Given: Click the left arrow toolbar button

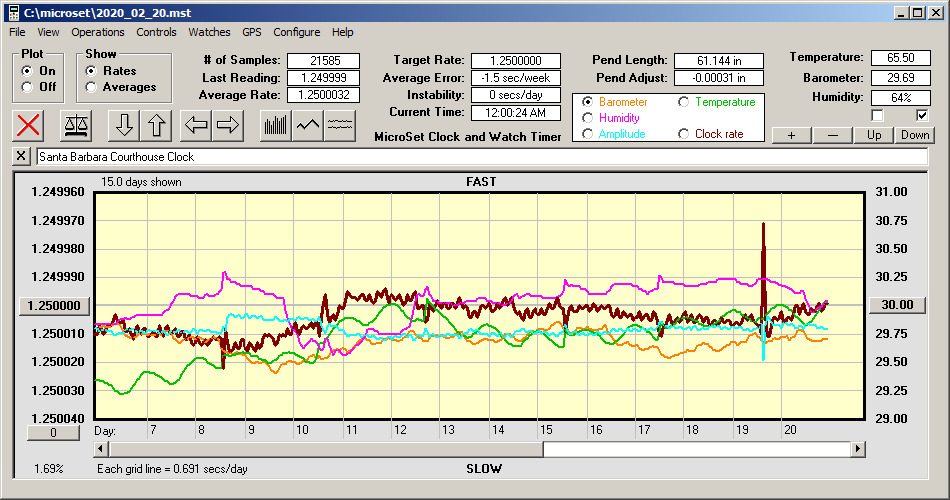Looking at the screenshot, I should coord(196,125).
